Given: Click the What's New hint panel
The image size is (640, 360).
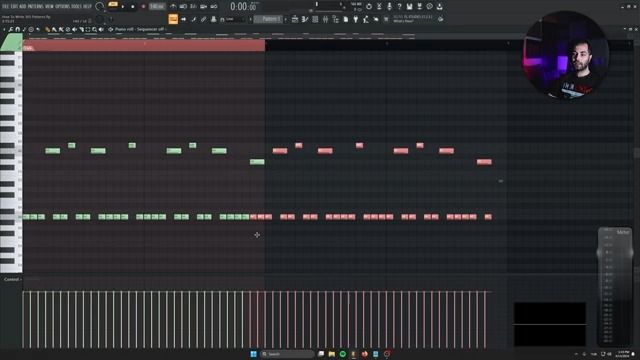Looking at the screenshot, I should (x=412, y=19).
